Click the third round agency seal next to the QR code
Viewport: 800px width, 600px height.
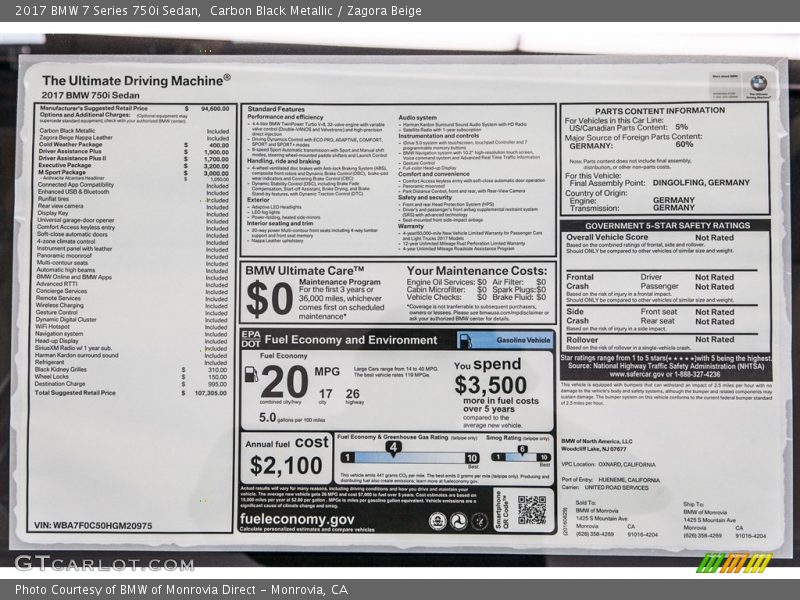point(479,520)
